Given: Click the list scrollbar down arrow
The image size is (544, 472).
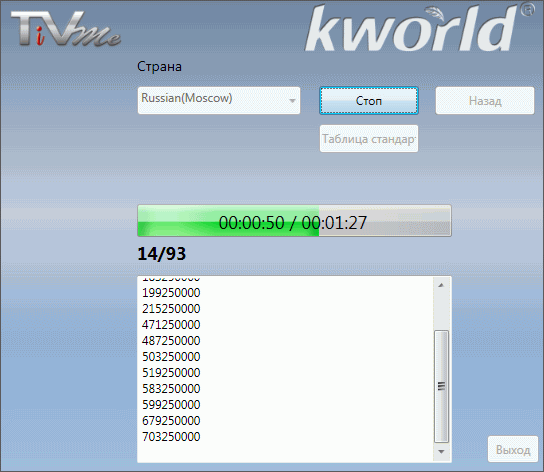Looking at the screenshot, I should coord(441,452).
